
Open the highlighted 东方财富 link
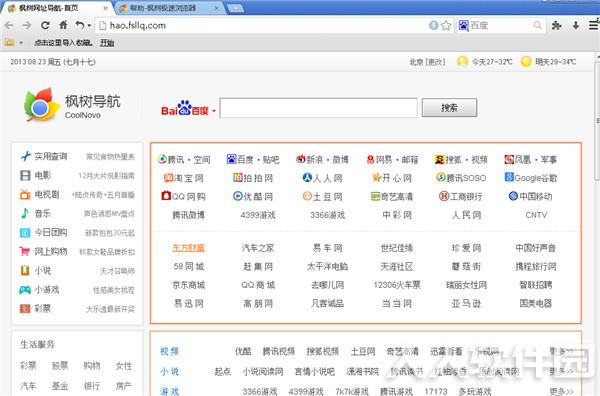coord(188,248)
